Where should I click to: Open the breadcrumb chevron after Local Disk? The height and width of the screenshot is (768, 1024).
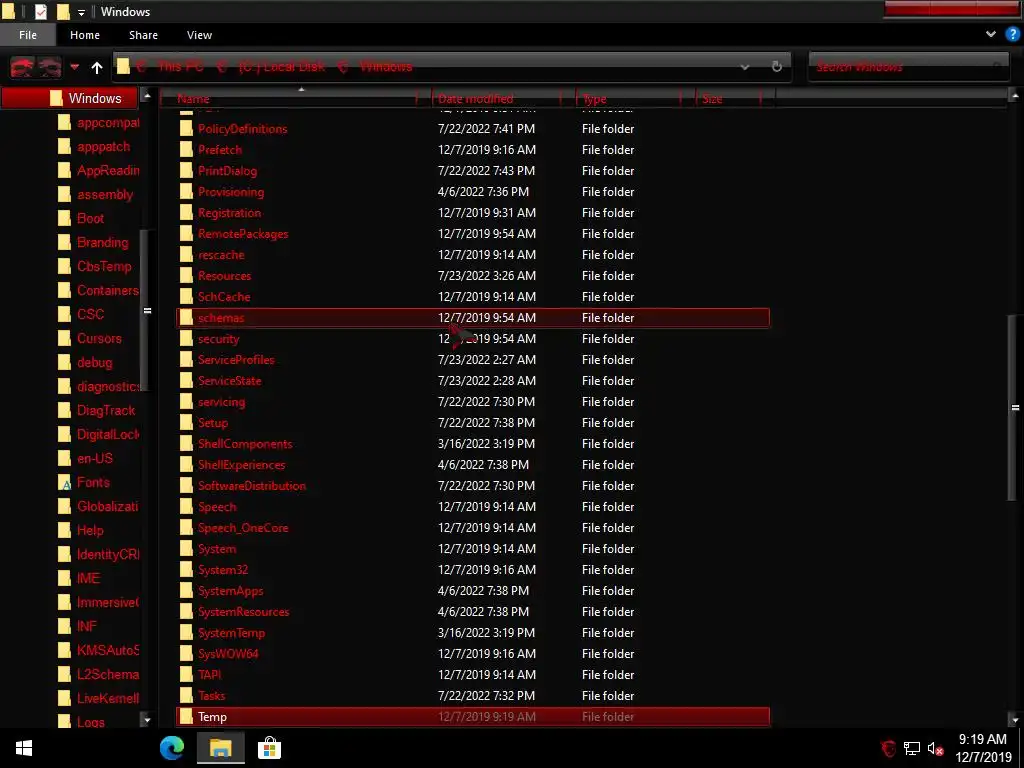pos(343,67)
